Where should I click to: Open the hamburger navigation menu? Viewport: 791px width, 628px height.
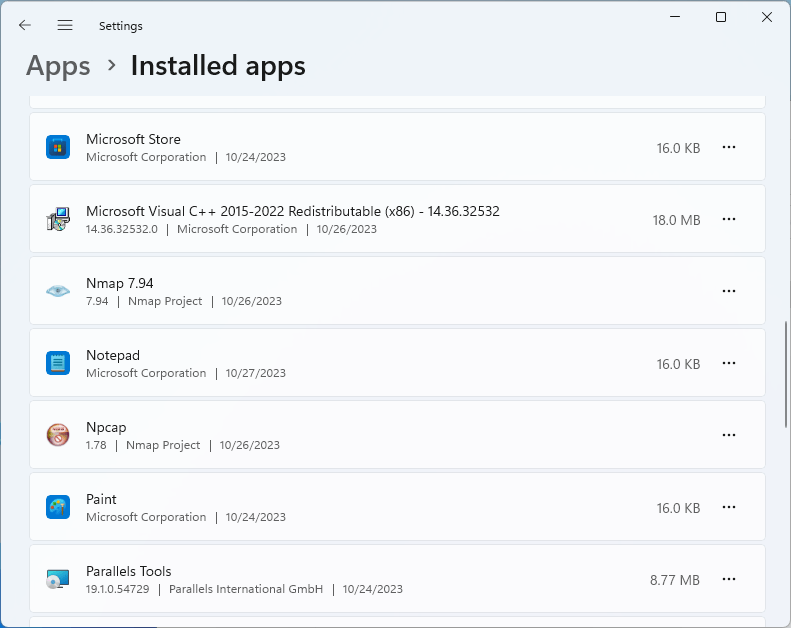click(x=65, y=25)
